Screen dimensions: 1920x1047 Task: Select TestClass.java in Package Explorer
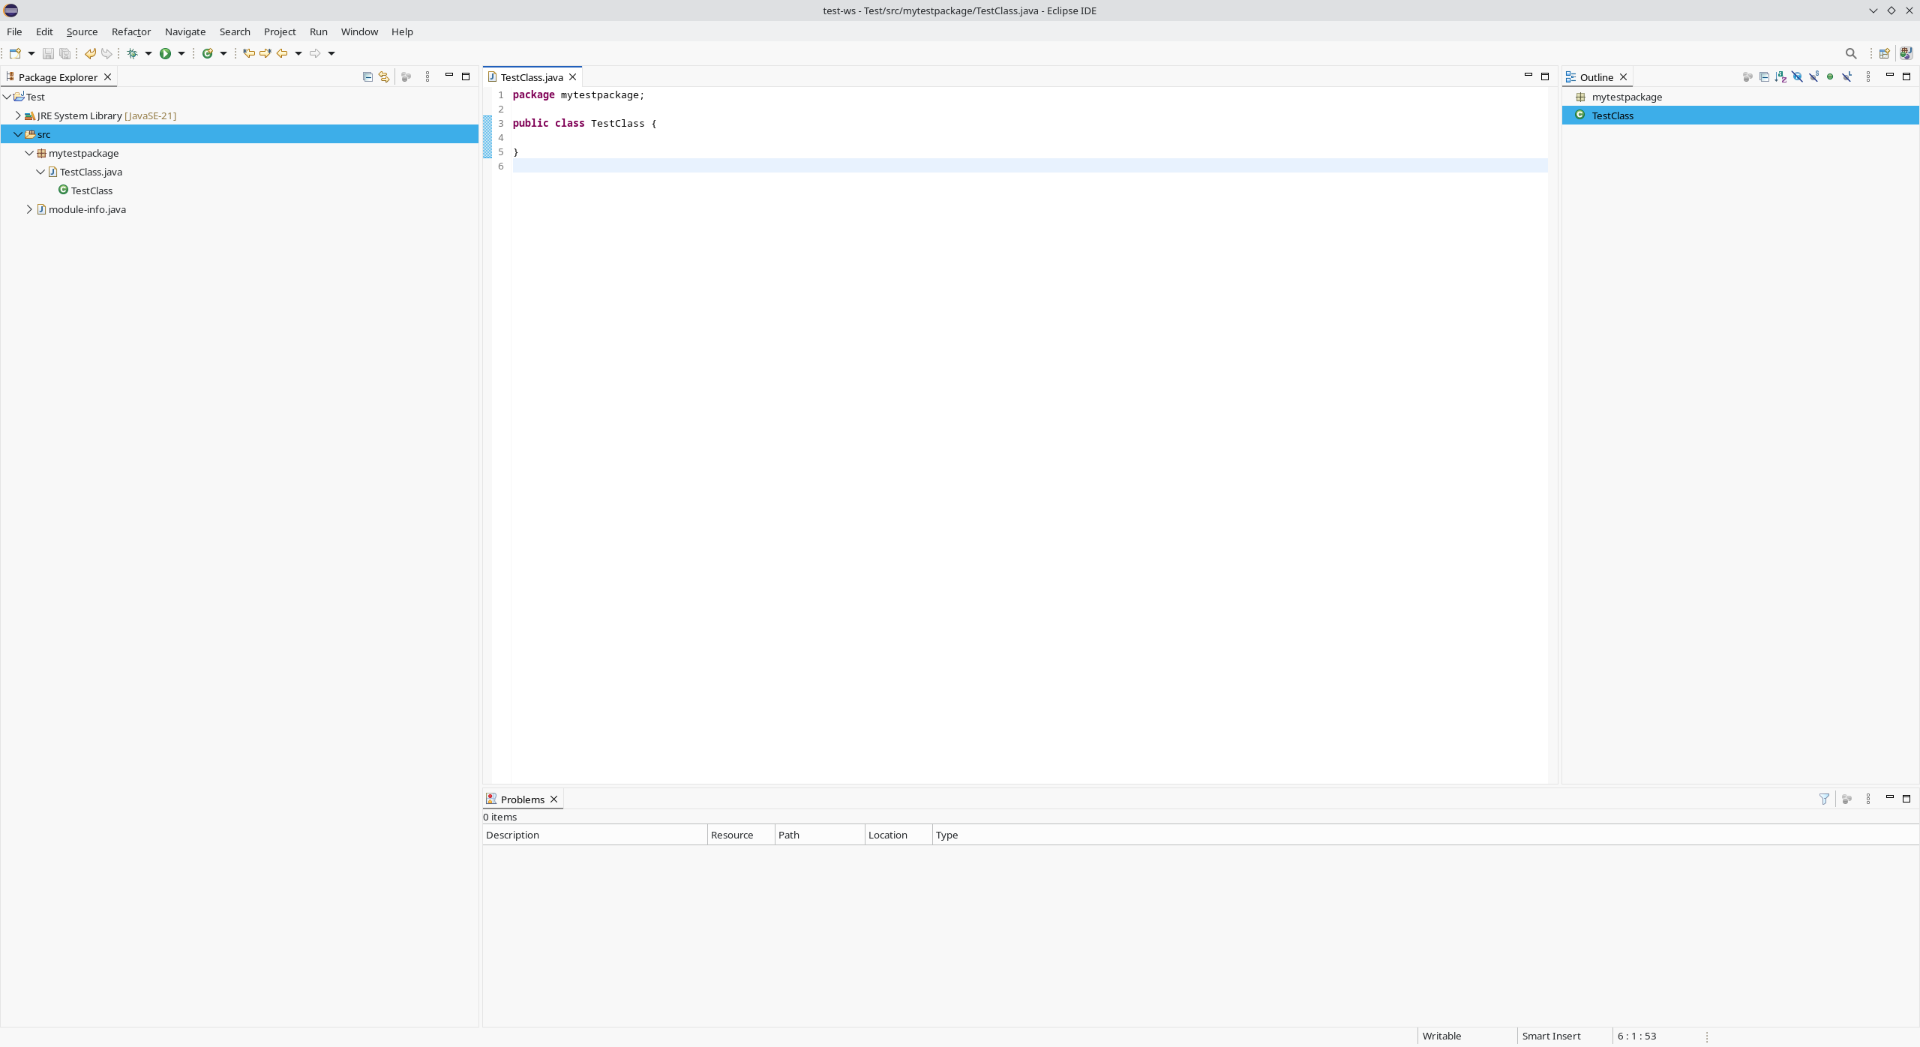click(x=90, y=172)
